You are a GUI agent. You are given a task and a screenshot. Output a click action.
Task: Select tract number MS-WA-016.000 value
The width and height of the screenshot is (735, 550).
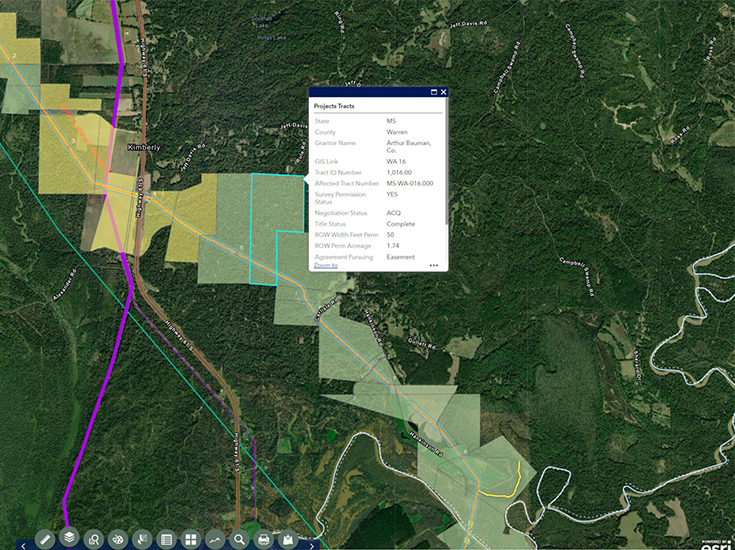pos(410,183)
